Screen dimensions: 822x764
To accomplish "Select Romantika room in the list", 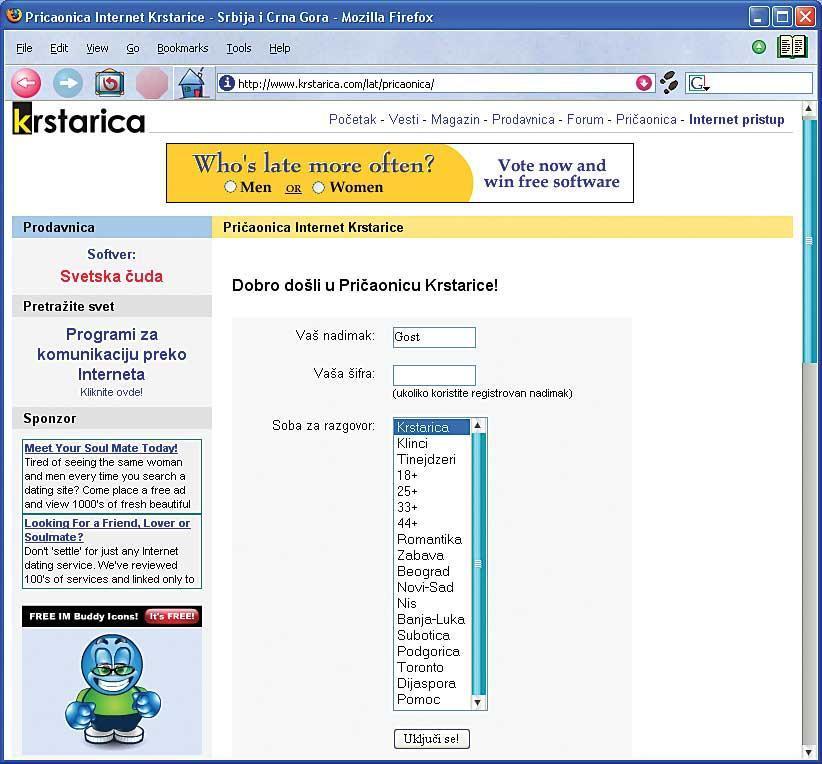I will coord(431,539).
